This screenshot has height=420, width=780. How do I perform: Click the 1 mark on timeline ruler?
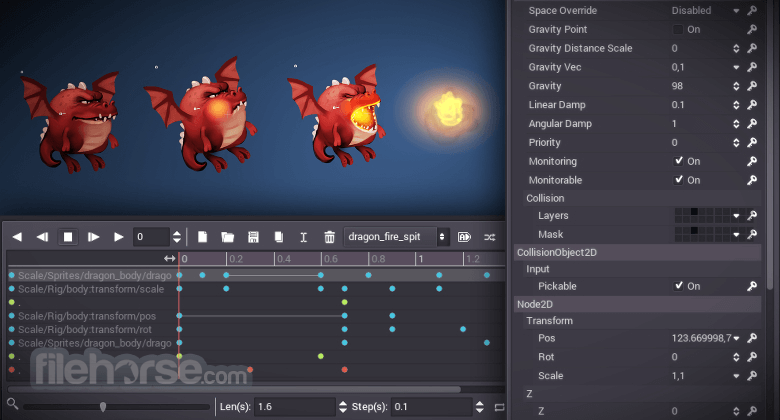click(x=421, y=259)
